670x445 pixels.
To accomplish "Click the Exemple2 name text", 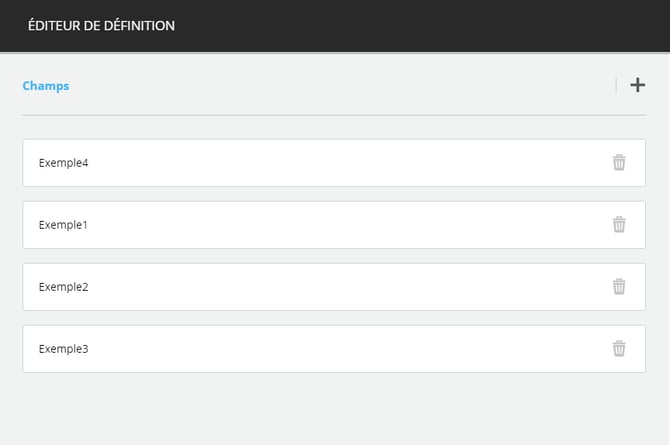I will pyautogui.click(x=63, y=287).
